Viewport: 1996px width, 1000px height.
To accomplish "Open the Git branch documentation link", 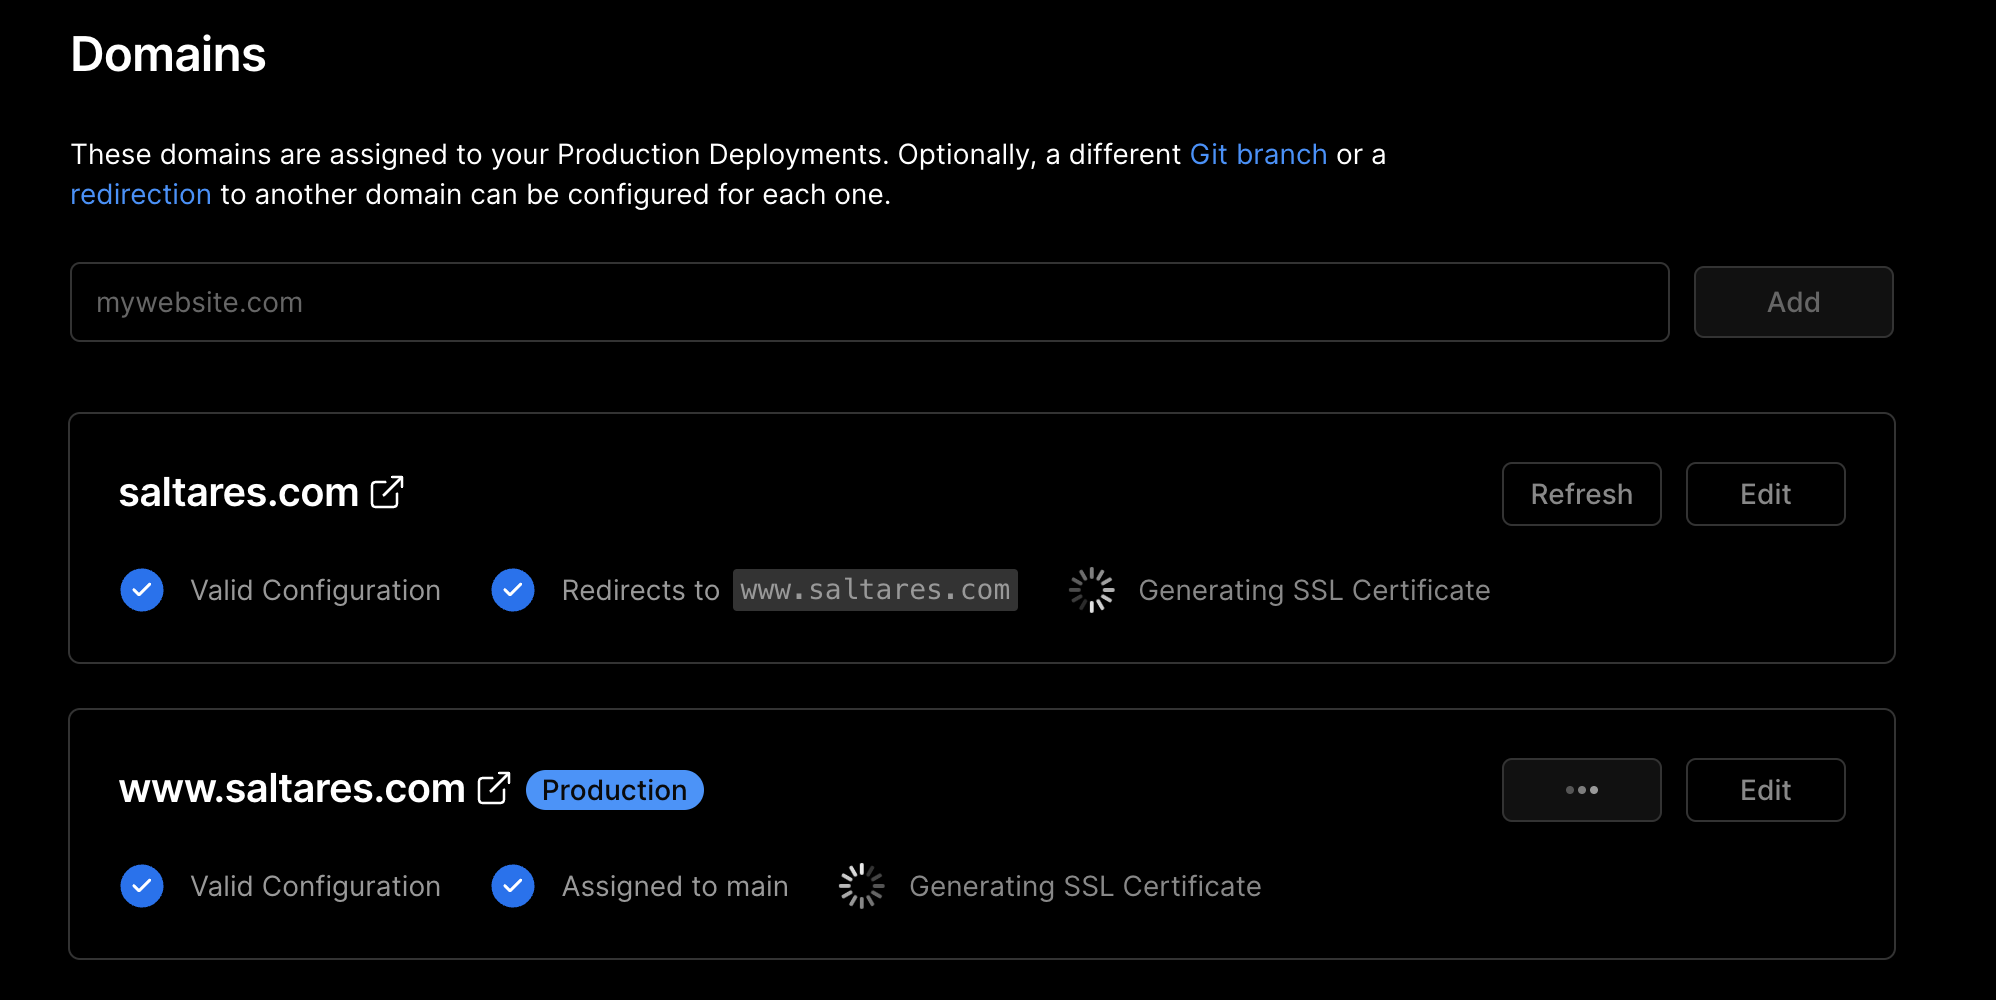I will coord(1258,154).
